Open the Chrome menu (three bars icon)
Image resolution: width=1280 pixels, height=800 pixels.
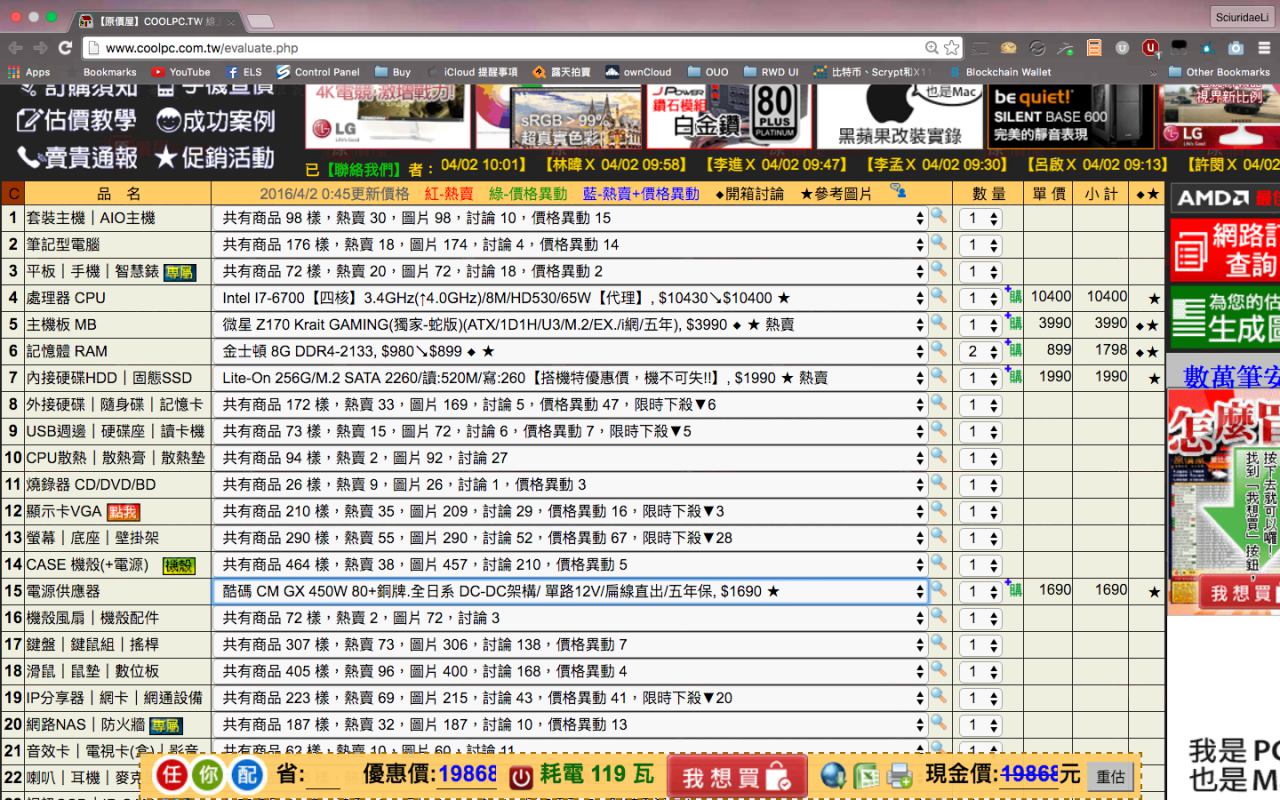pos(1263,48)
